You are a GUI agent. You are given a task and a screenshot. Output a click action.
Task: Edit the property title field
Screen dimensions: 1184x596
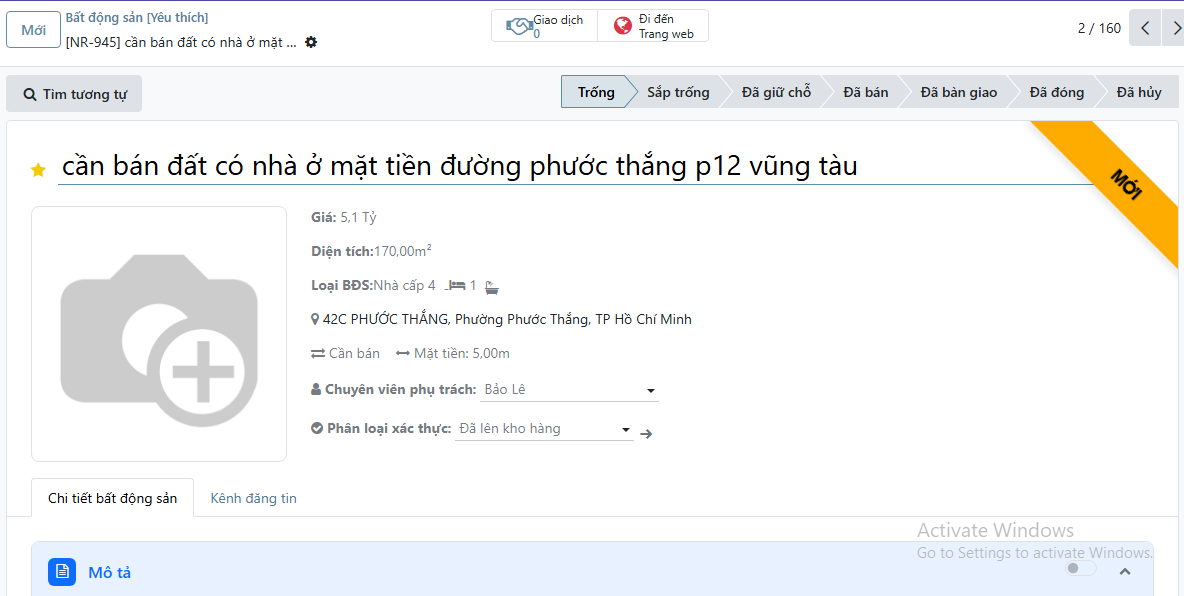pos(575,165)
